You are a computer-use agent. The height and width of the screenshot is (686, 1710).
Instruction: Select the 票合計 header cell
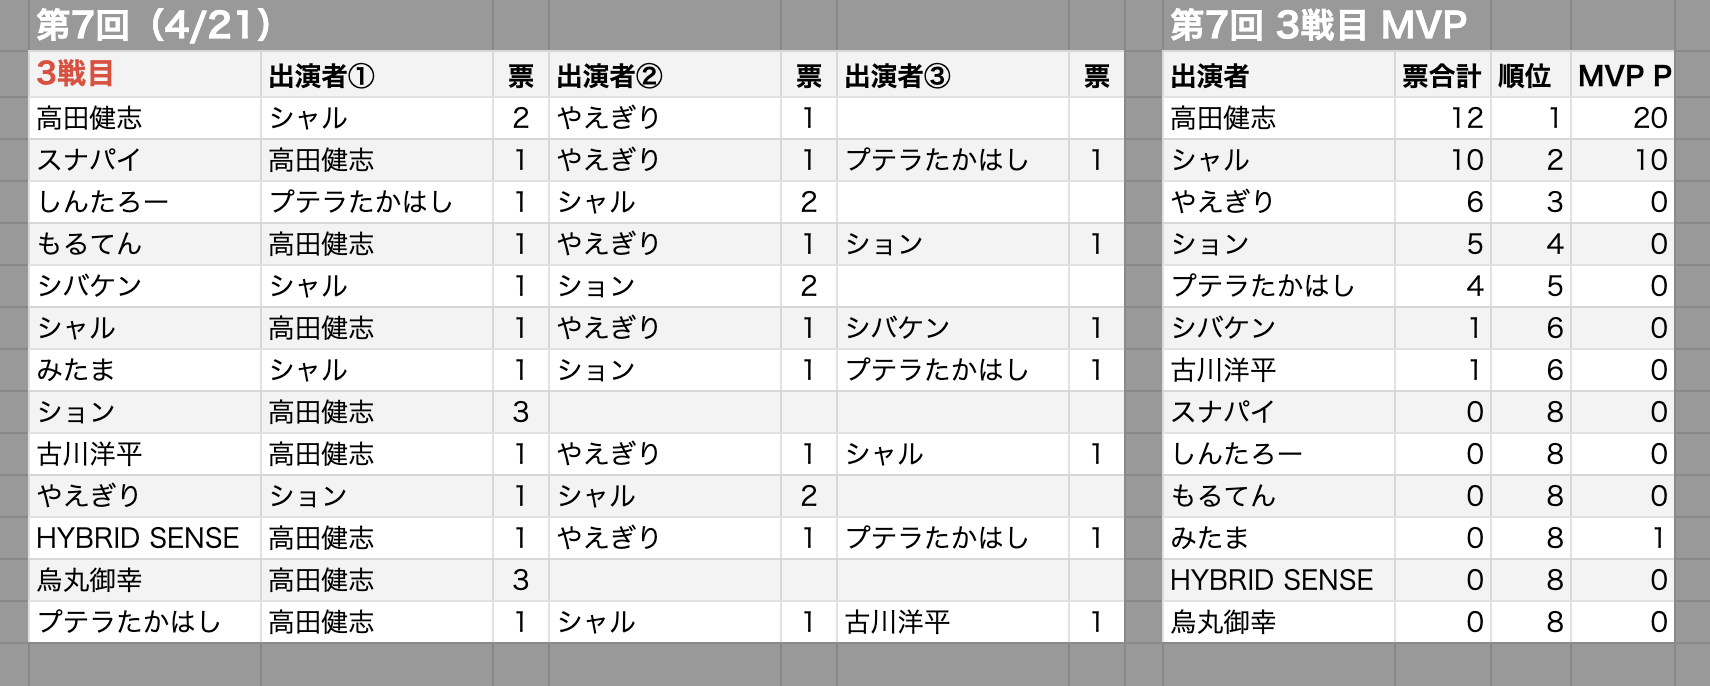(1442, 75)
